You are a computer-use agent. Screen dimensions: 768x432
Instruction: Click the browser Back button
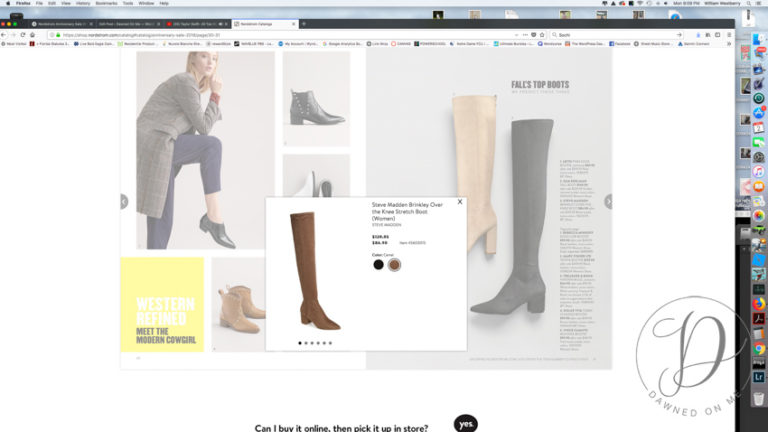pos(4,35)
